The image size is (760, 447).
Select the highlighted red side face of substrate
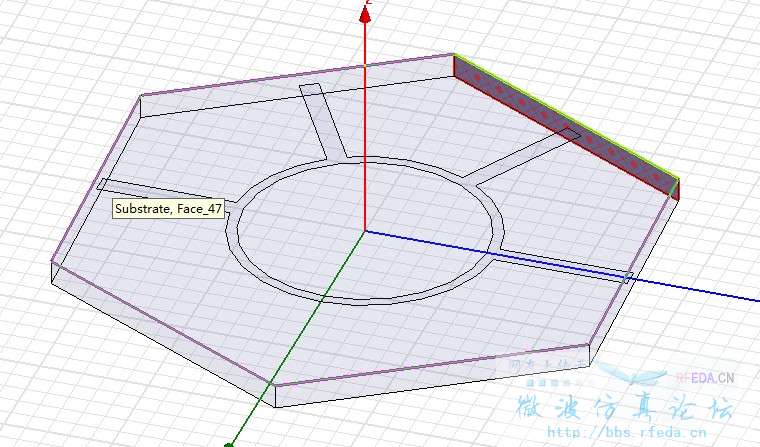566,127
